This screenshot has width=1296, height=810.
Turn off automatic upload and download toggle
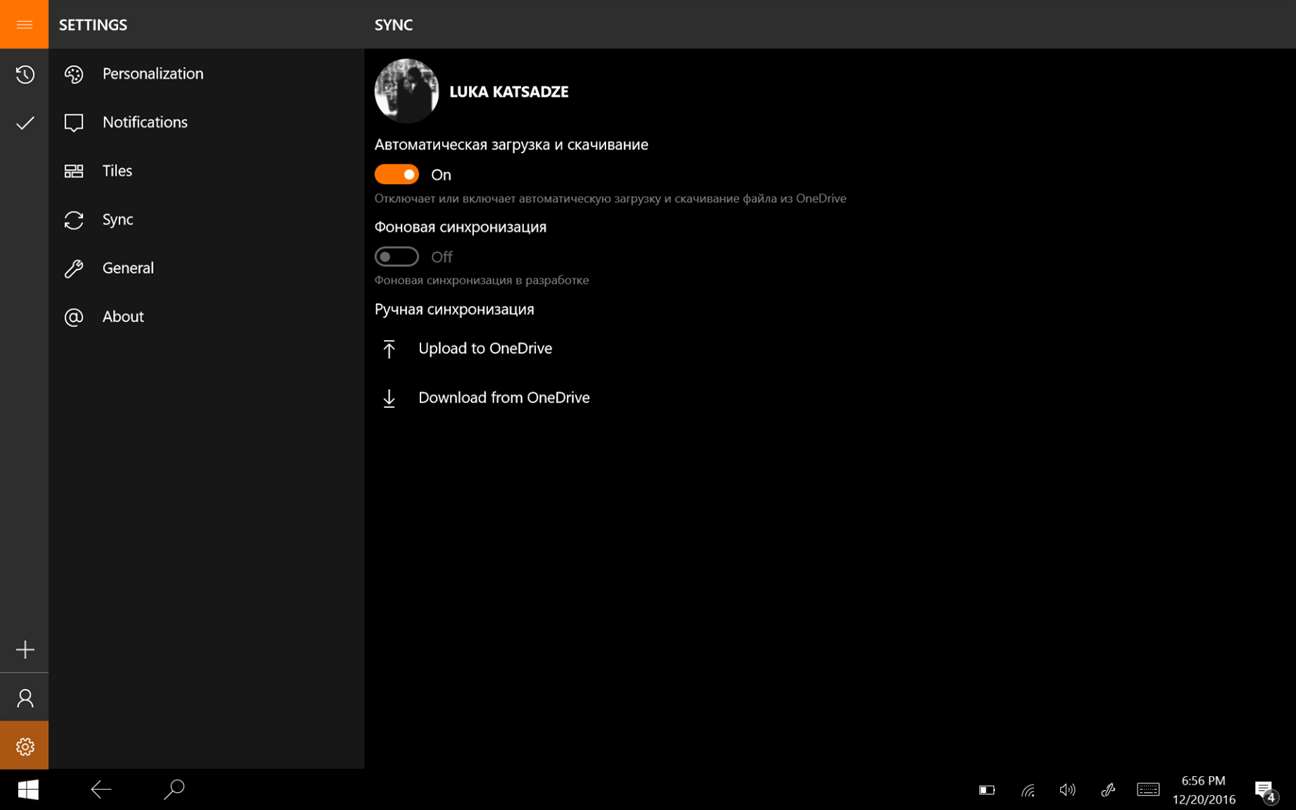[396, 175]
